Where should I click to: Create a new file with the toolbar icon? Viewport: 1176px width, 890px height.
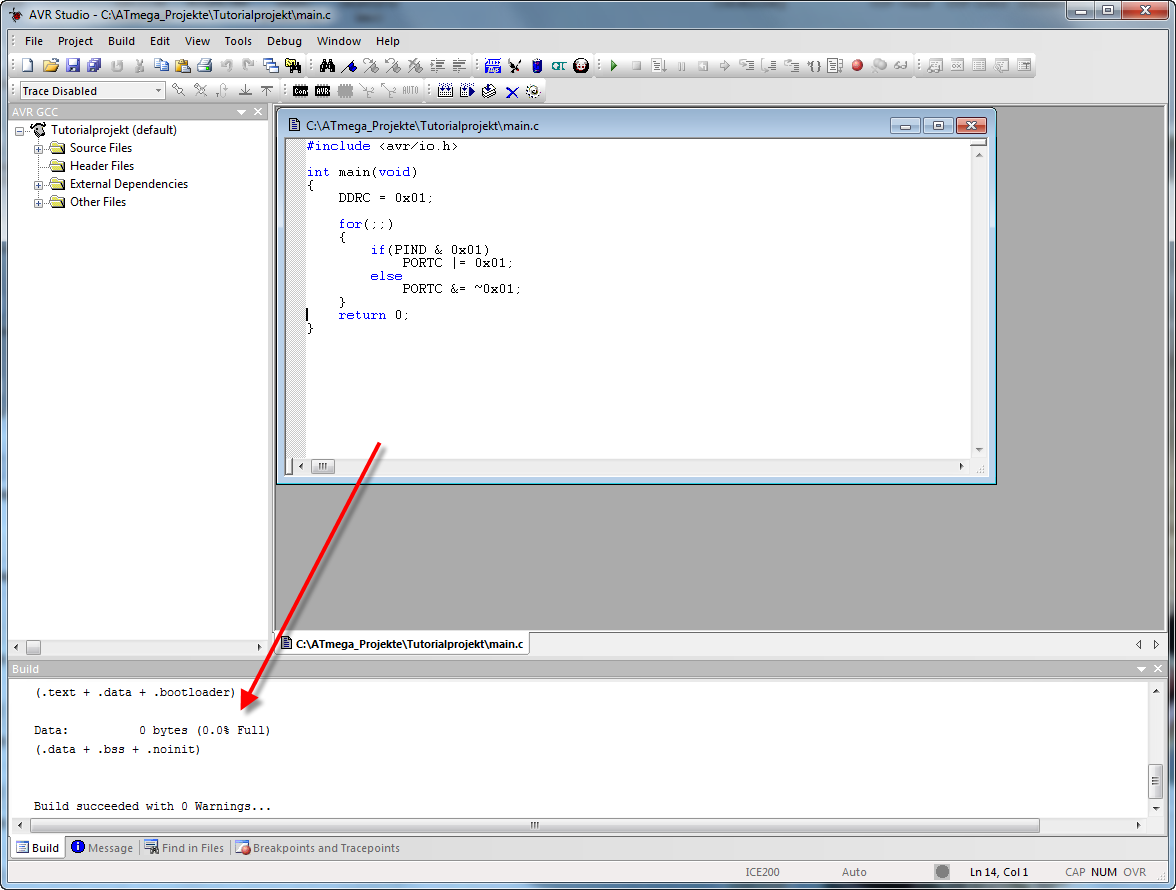[x=28, y=66]
